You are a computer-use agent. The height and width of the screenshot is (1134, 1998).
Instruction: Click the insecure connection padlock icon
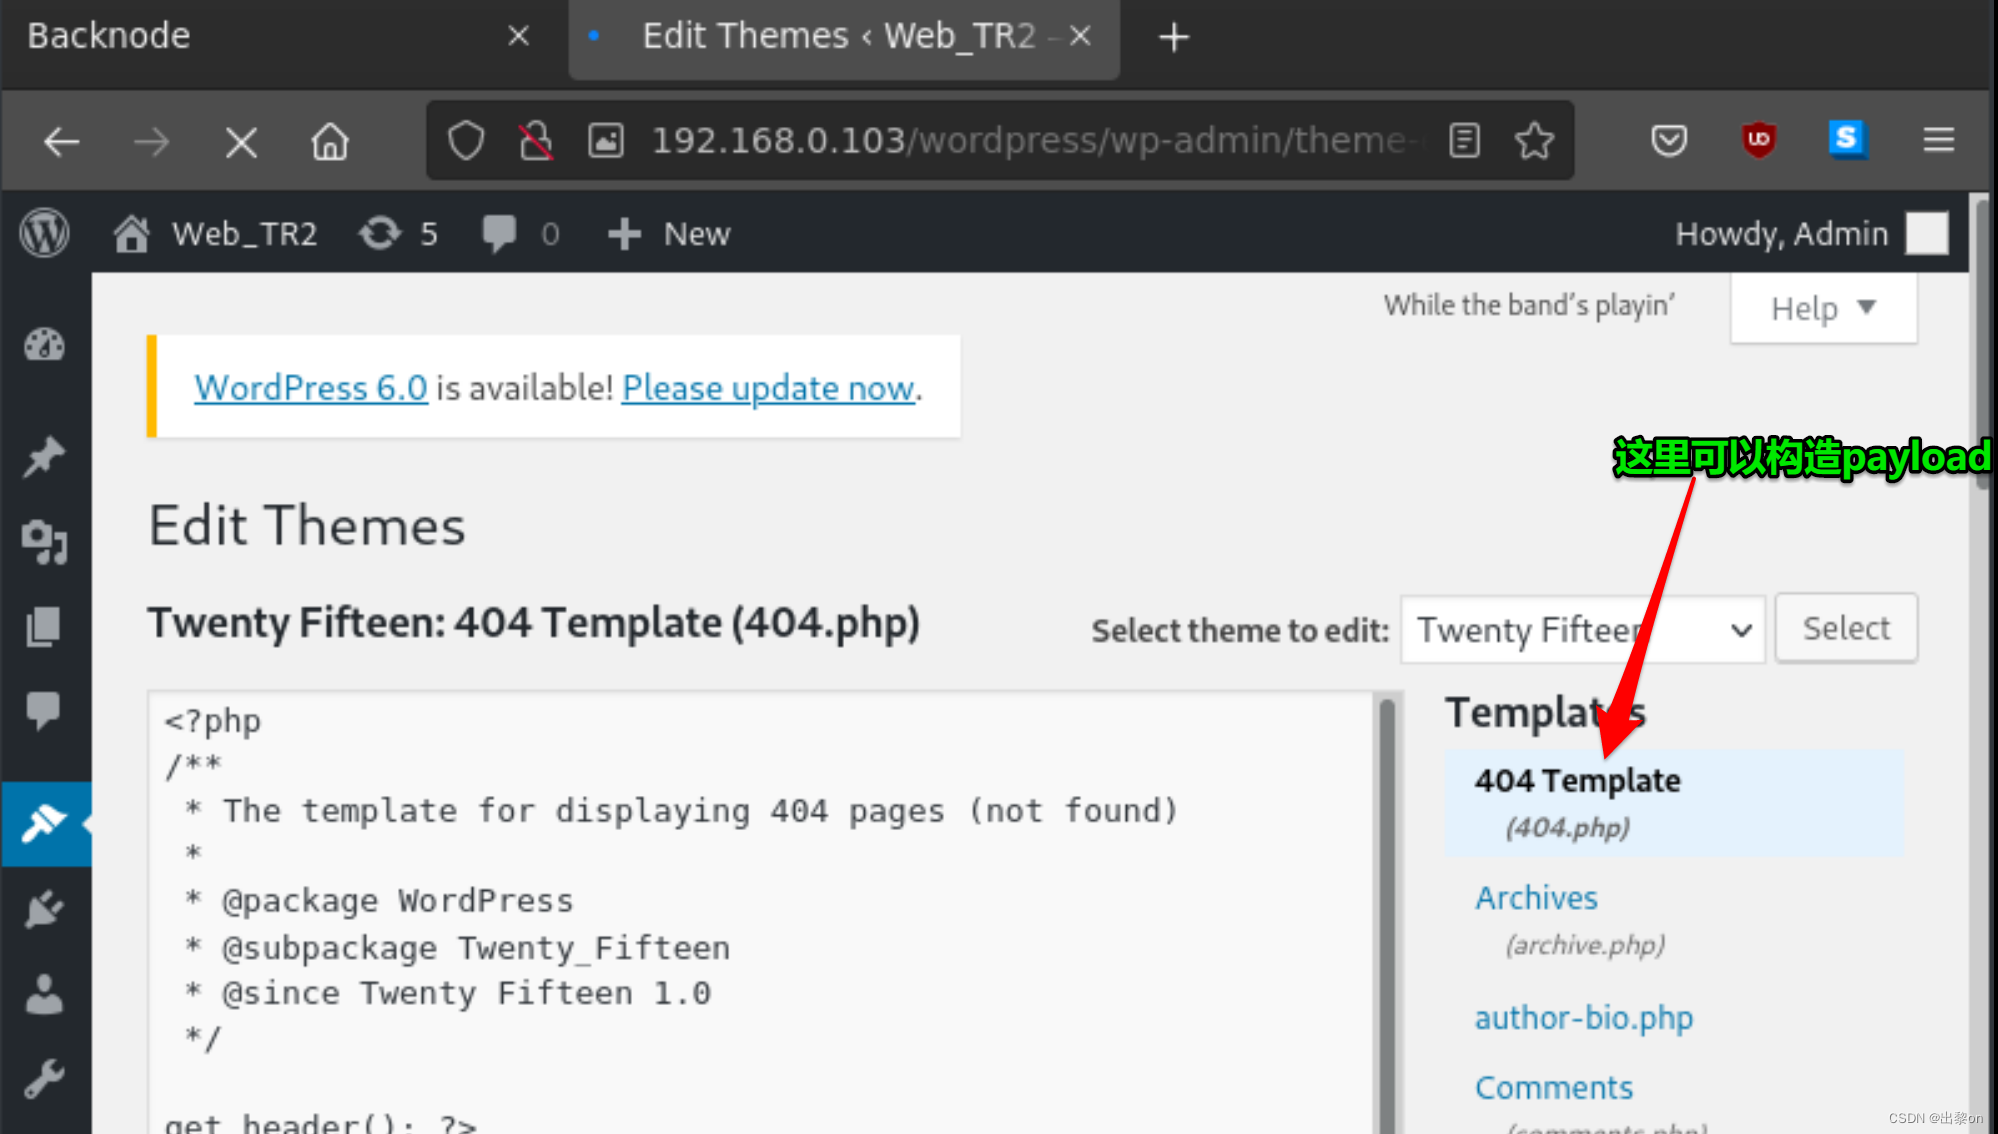[536, 141]
